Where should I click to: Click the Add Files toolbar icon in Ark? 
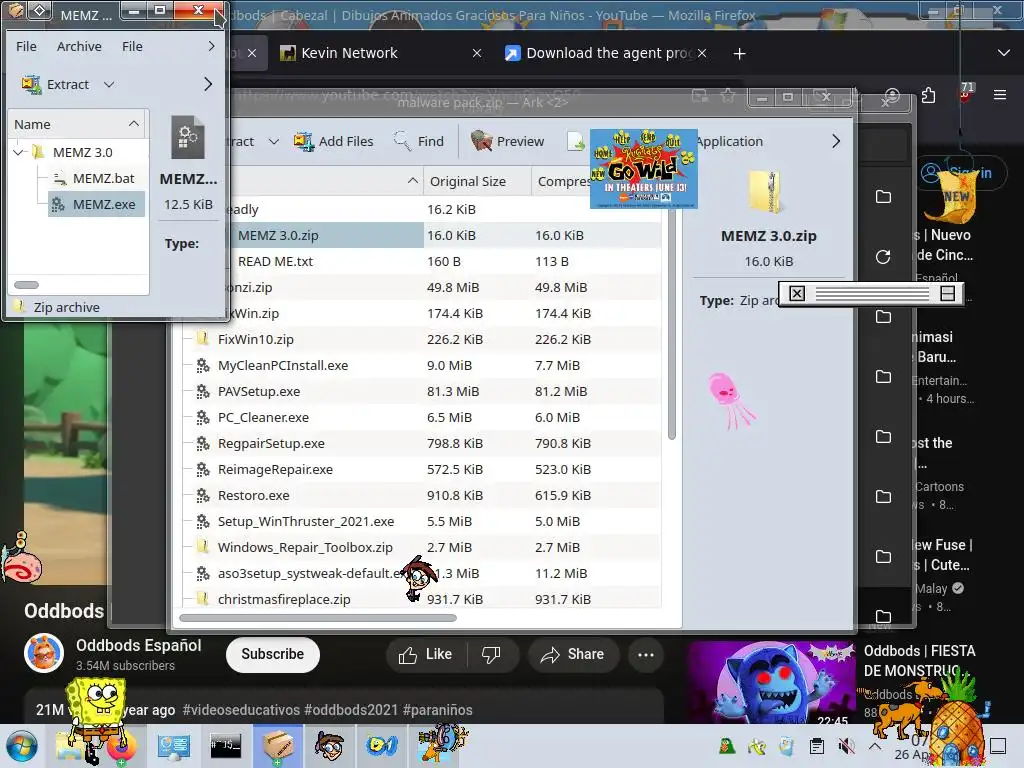(x=303, y=141)
